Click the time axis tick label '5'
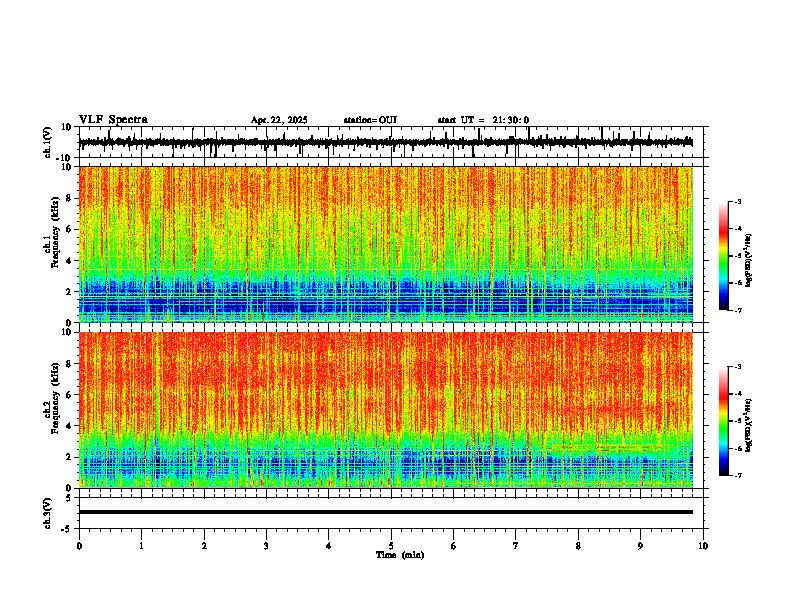Image resolution: width=792 pixels, height=612 pixels. (x=391, y=546)
